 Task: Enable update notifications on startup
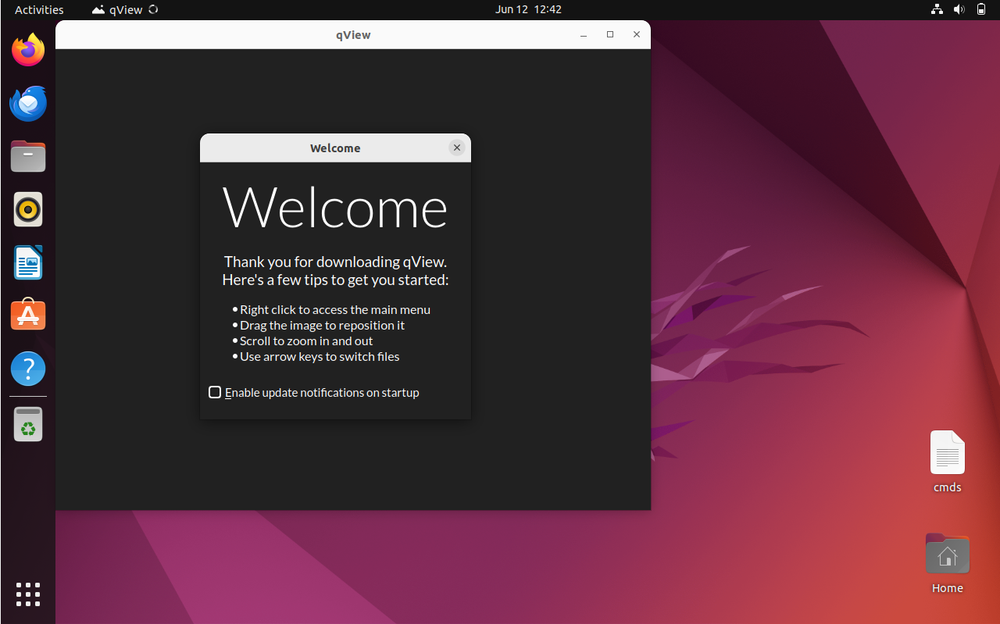pos(214,392)
